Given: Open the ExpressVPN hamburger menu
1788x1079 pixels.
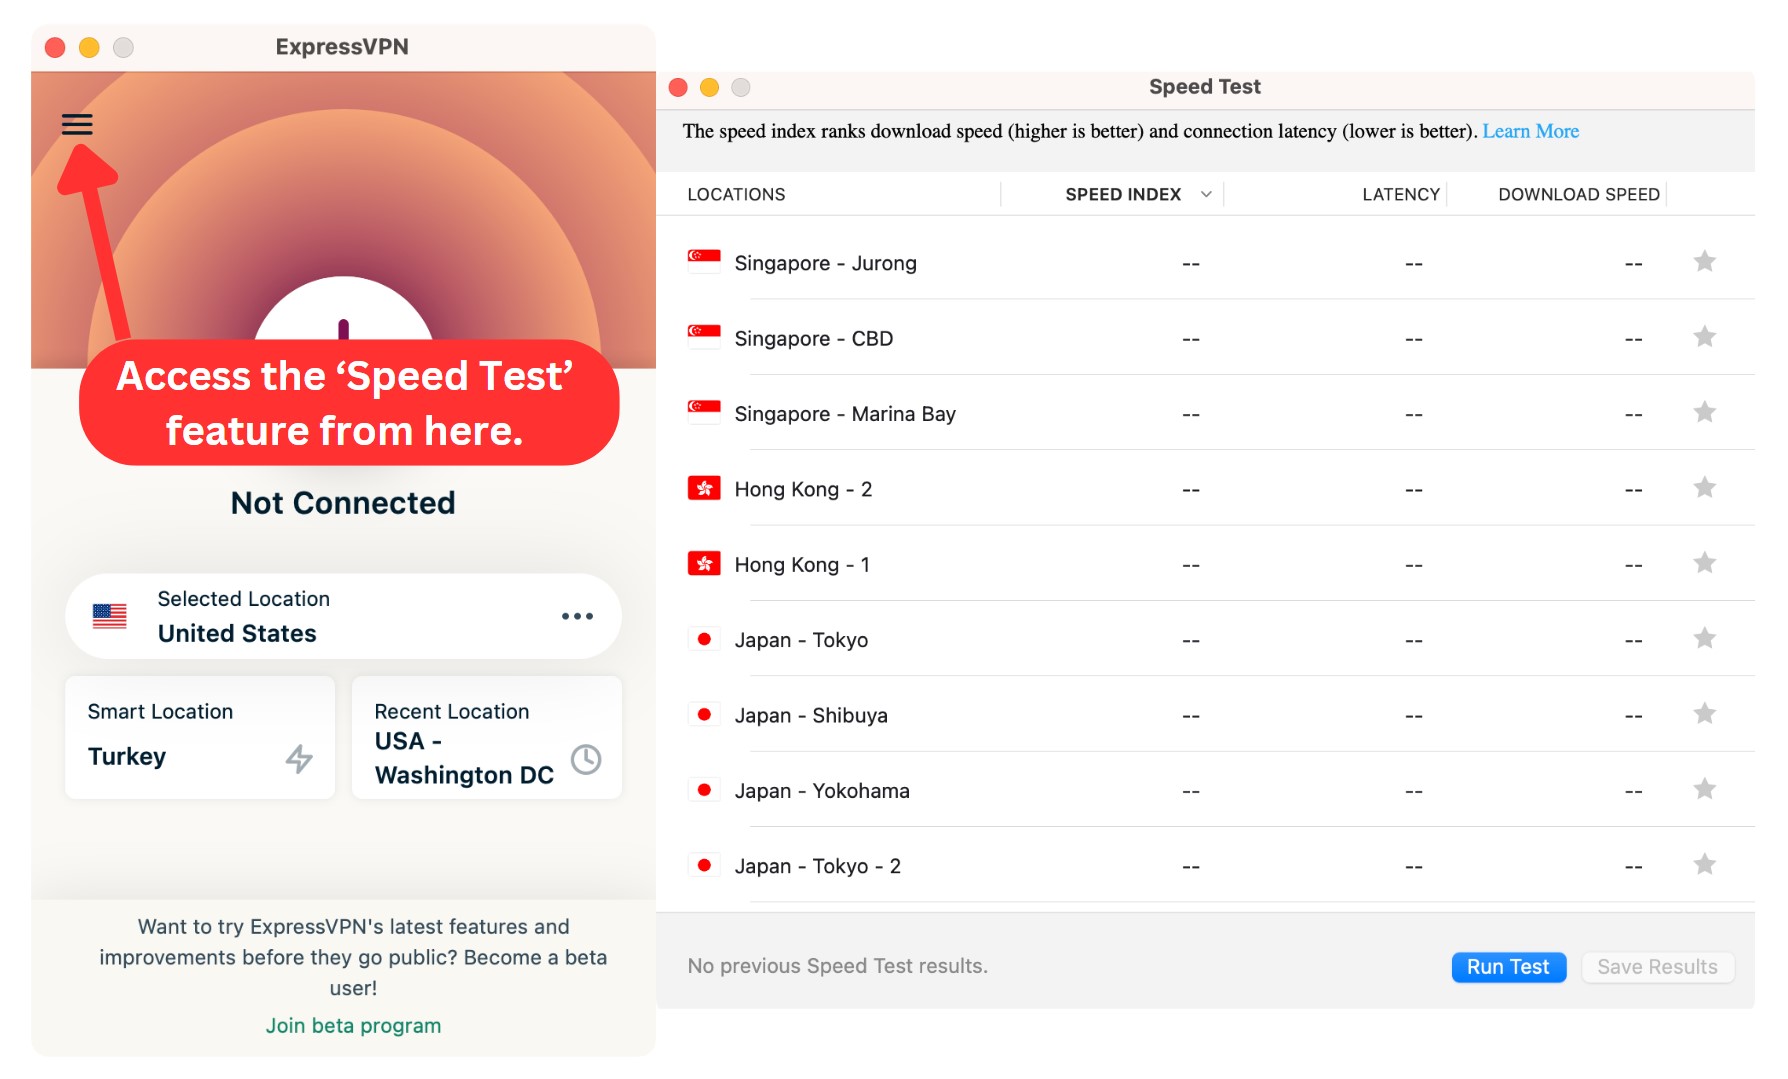Looking at the screenshot, I should tap(77, 124).
